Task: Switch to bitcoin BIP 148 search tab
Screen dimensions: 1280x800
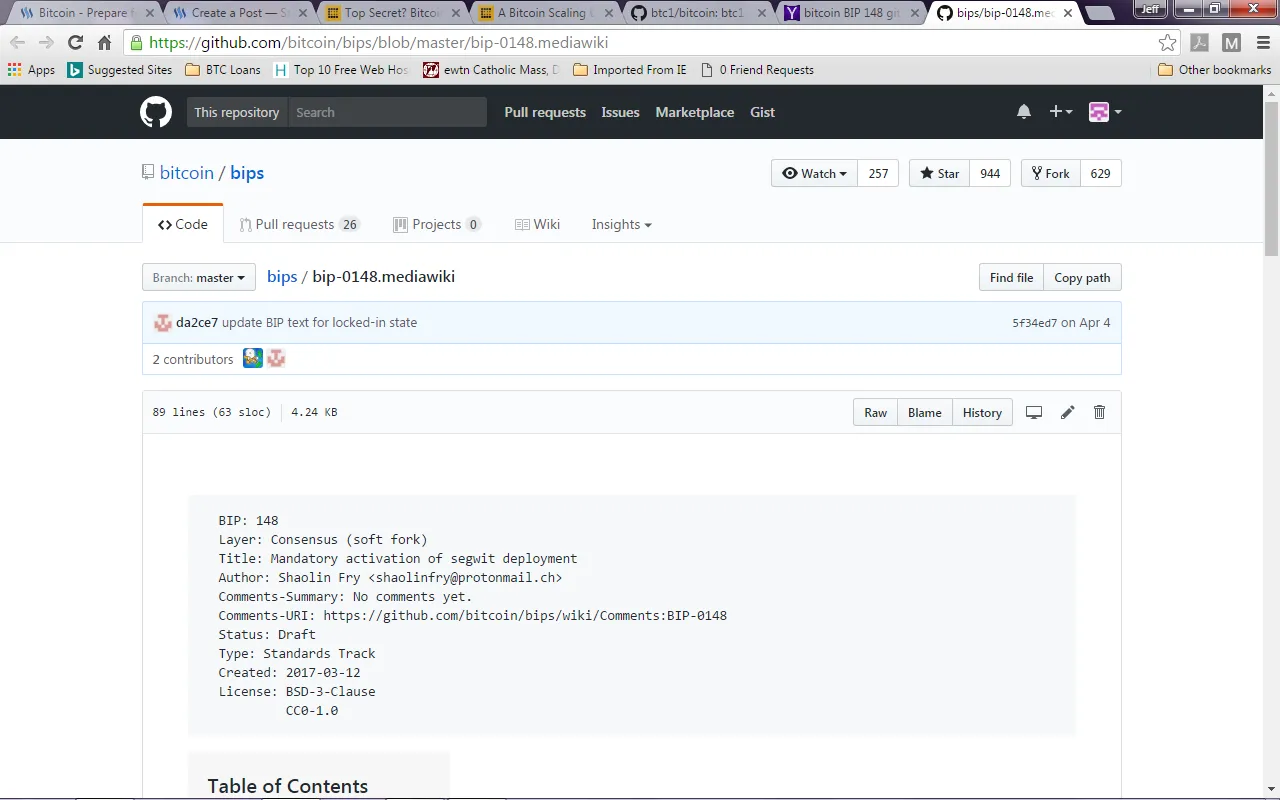Action: (x=849, y=13)
